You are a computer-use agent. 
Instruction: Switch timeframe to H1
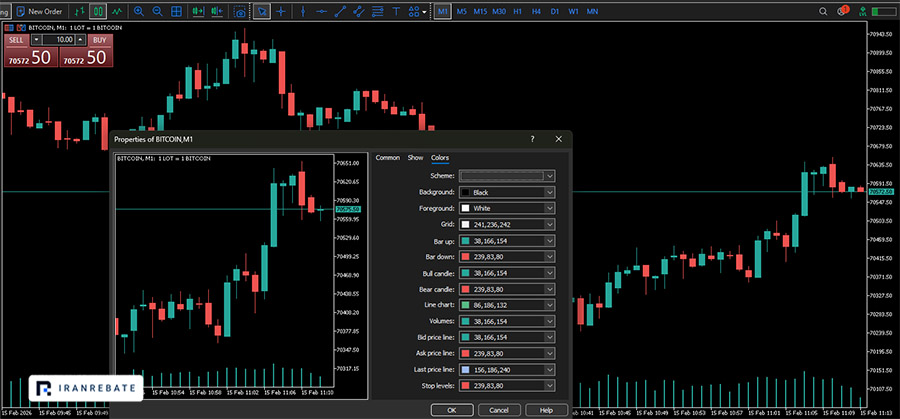click(518, 11)
